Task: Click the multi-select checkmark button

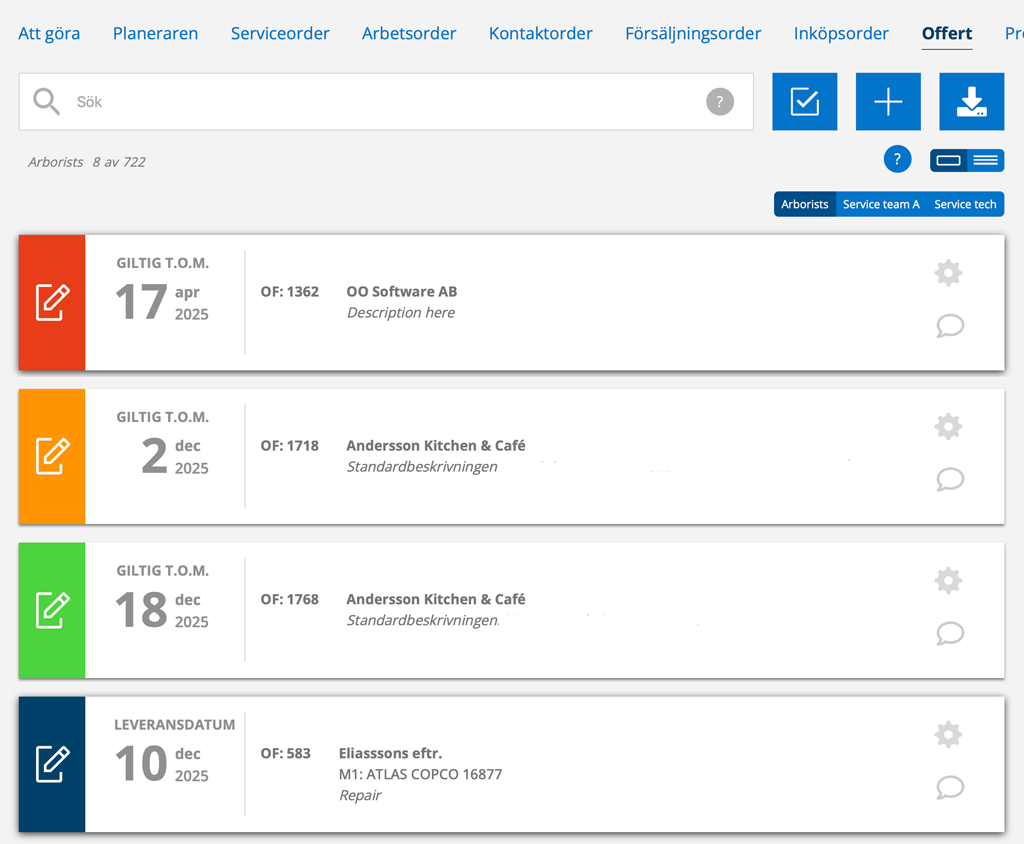Action: point(804,102)
